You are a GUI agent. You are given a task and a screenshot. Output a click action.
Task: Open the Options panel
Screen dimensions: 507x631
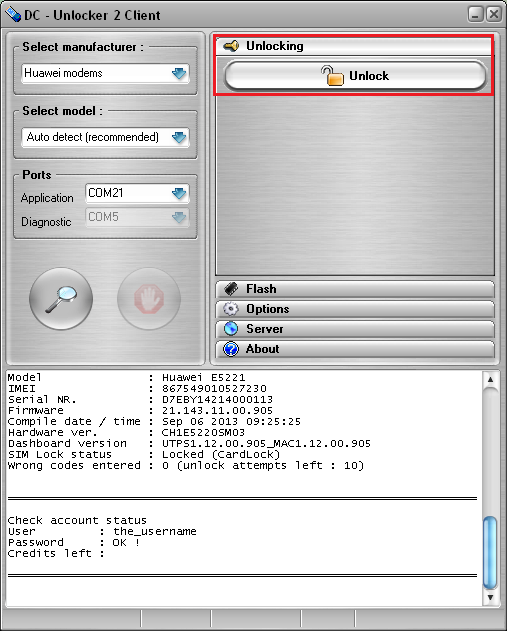point(355,309)
